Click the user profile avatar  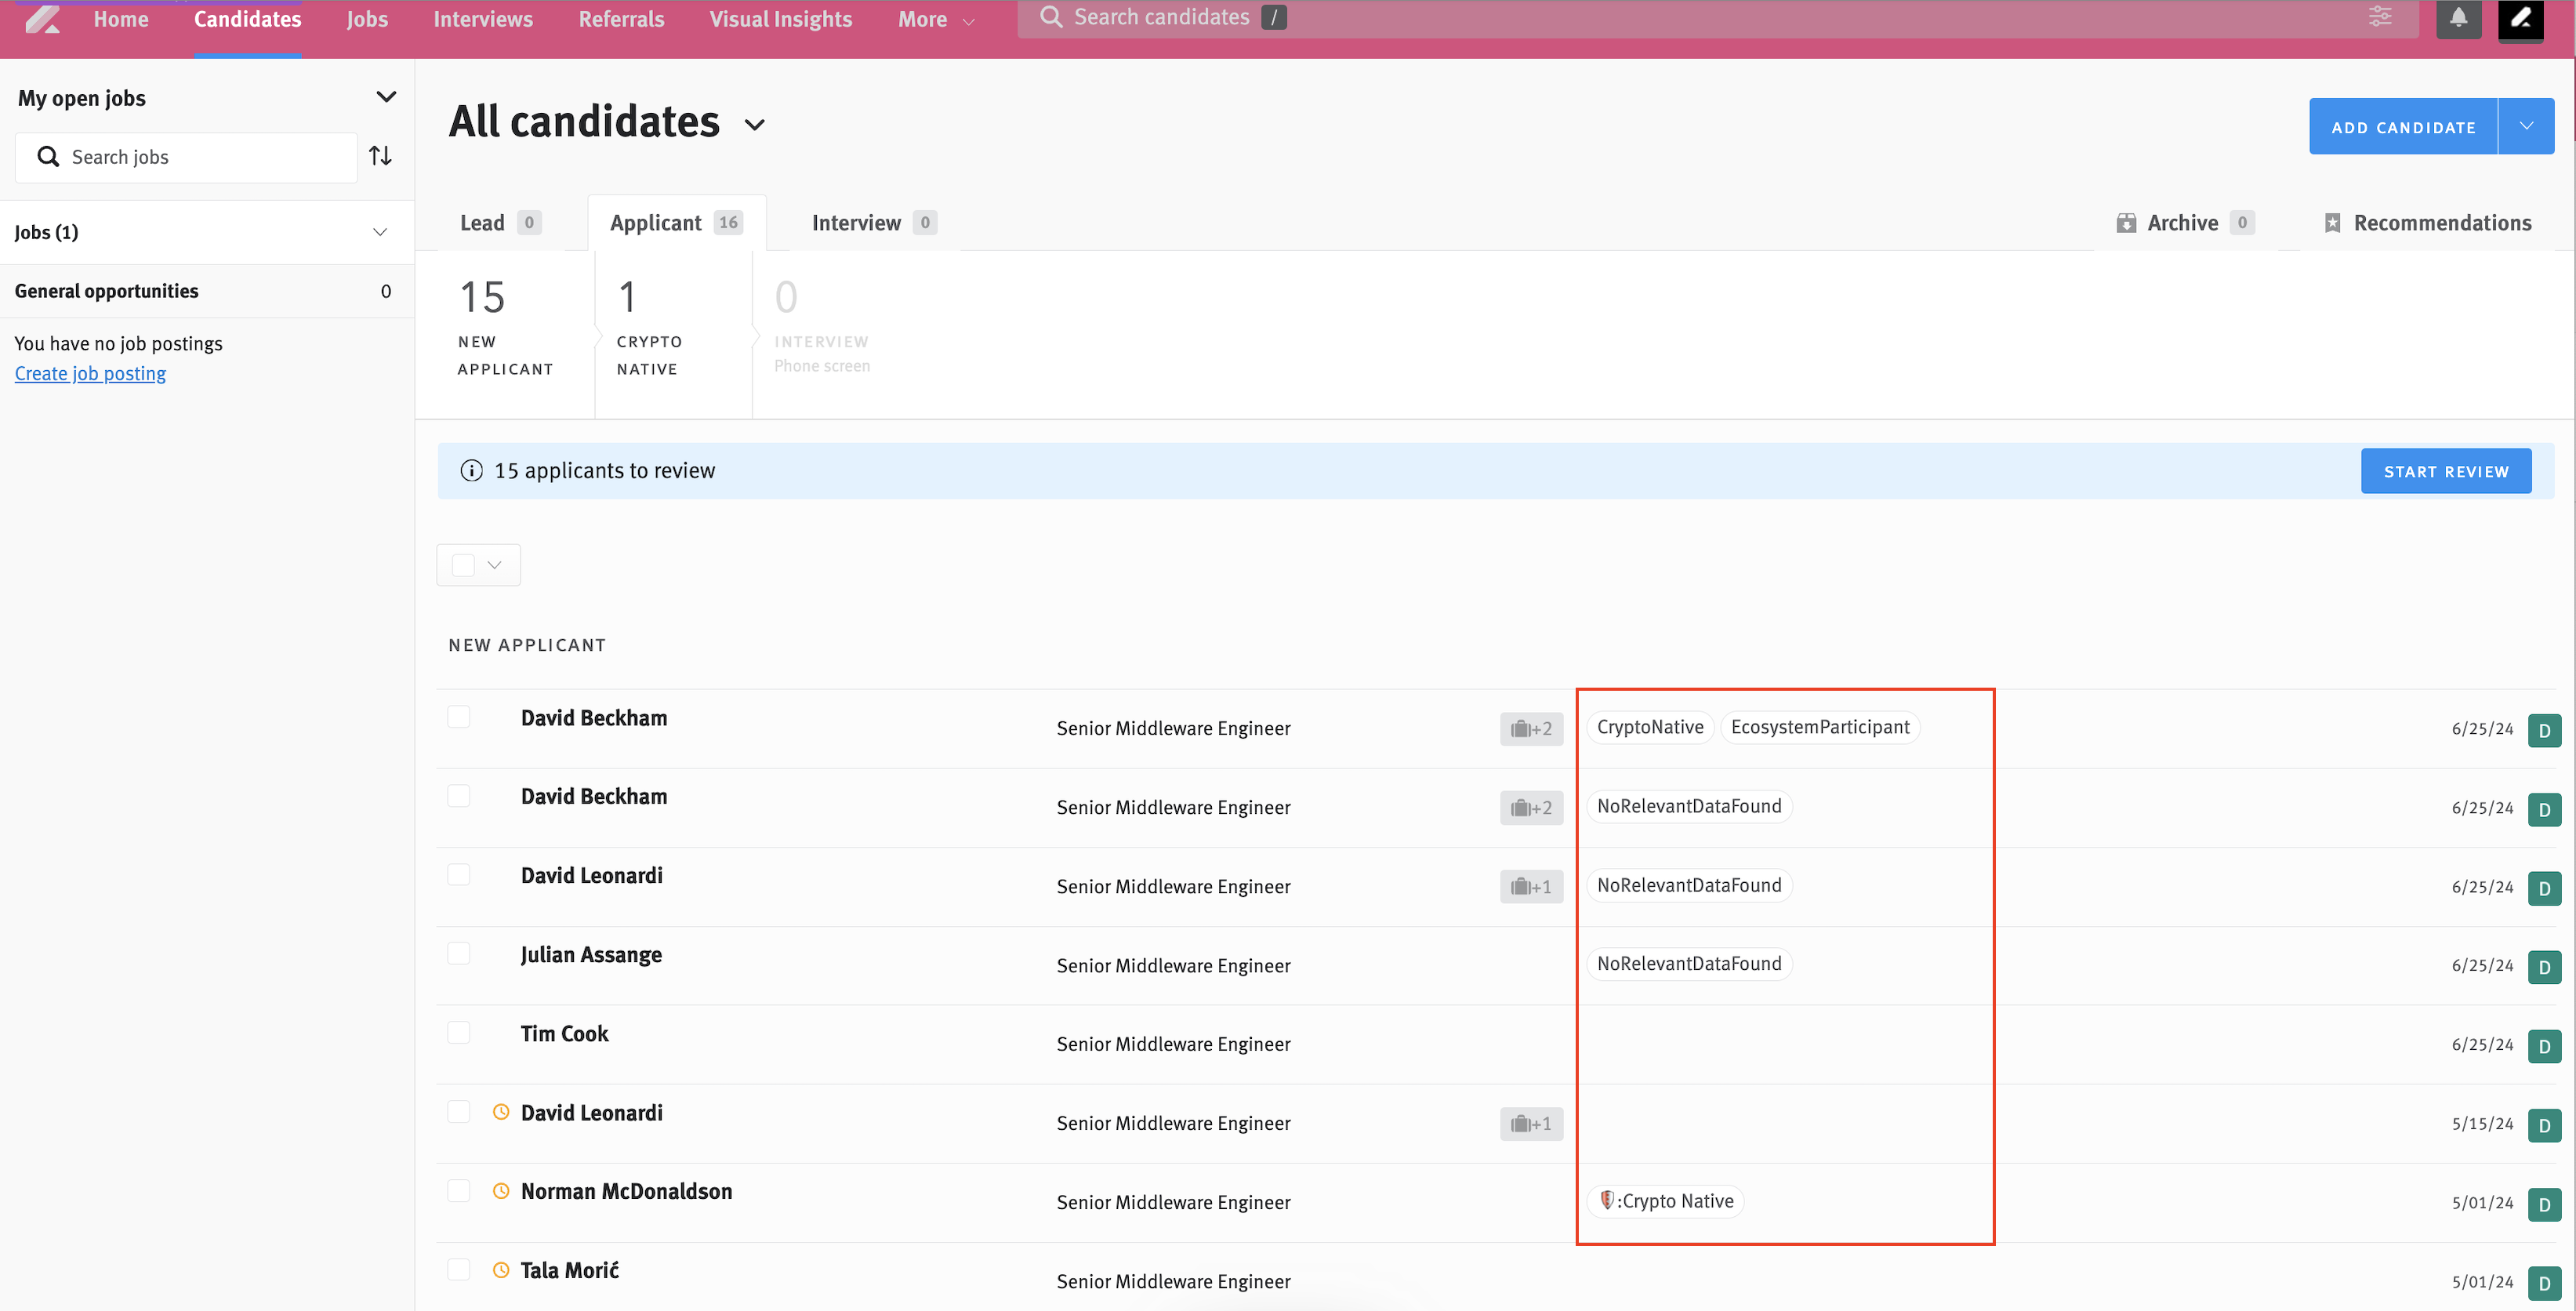pos(2520,19)
